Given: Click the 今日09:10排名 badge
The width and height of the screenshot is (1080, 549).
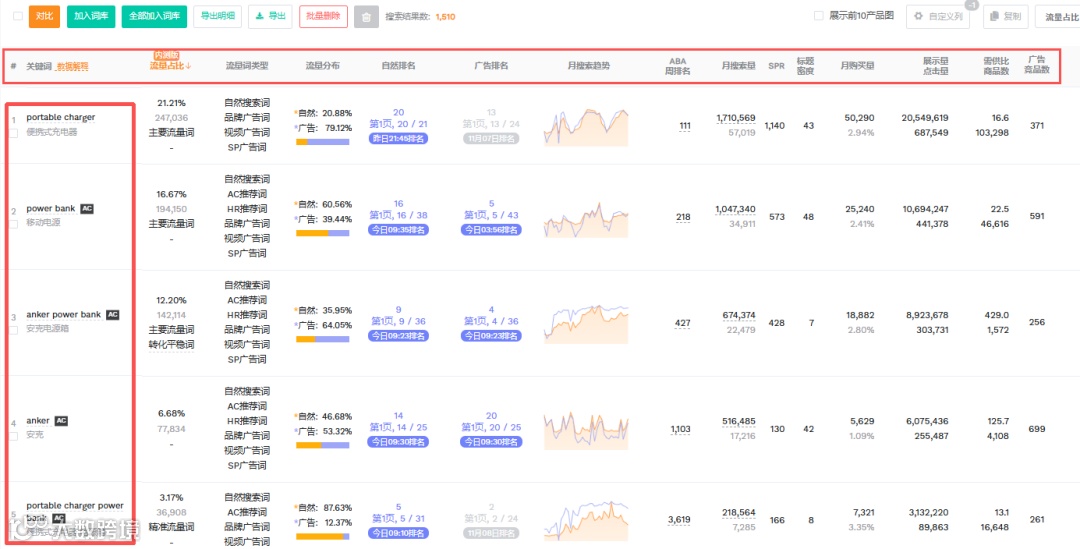Looking at the screenshot, I should (399, 533).
